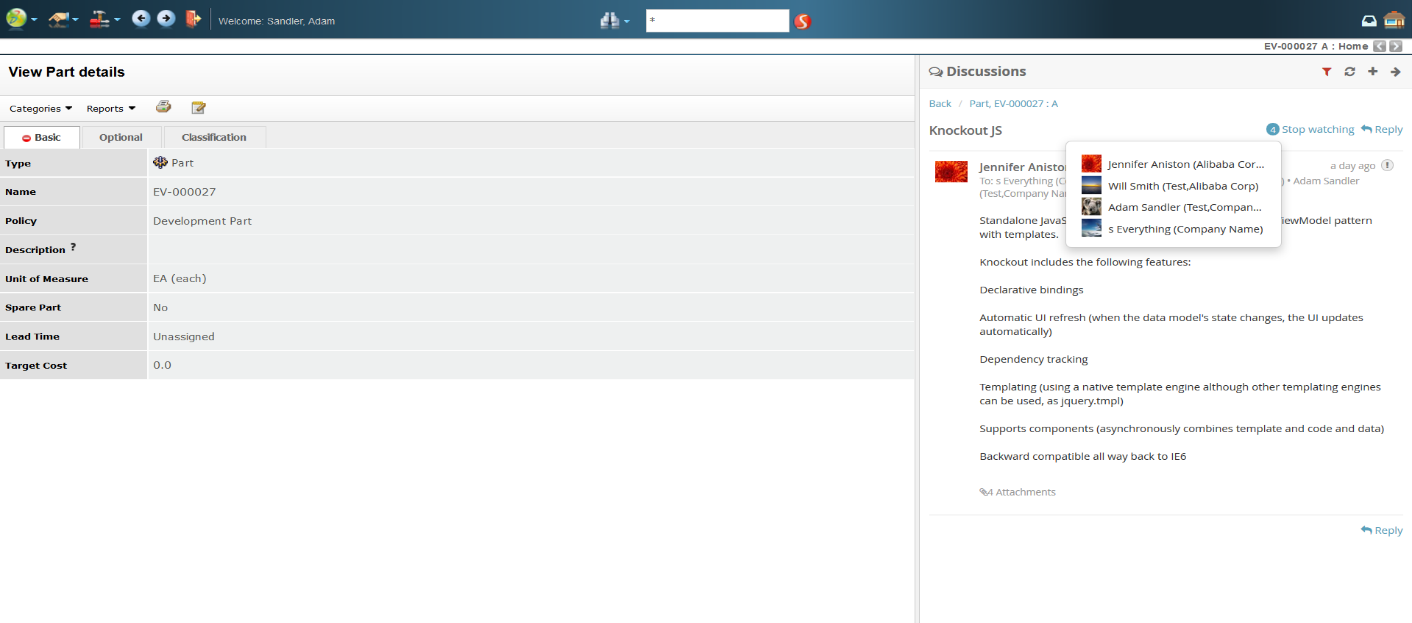Click the inbox tray icon in header
Image resolution: width=1412 pixels, height=623 pixels.
[x=1369, y=21]
